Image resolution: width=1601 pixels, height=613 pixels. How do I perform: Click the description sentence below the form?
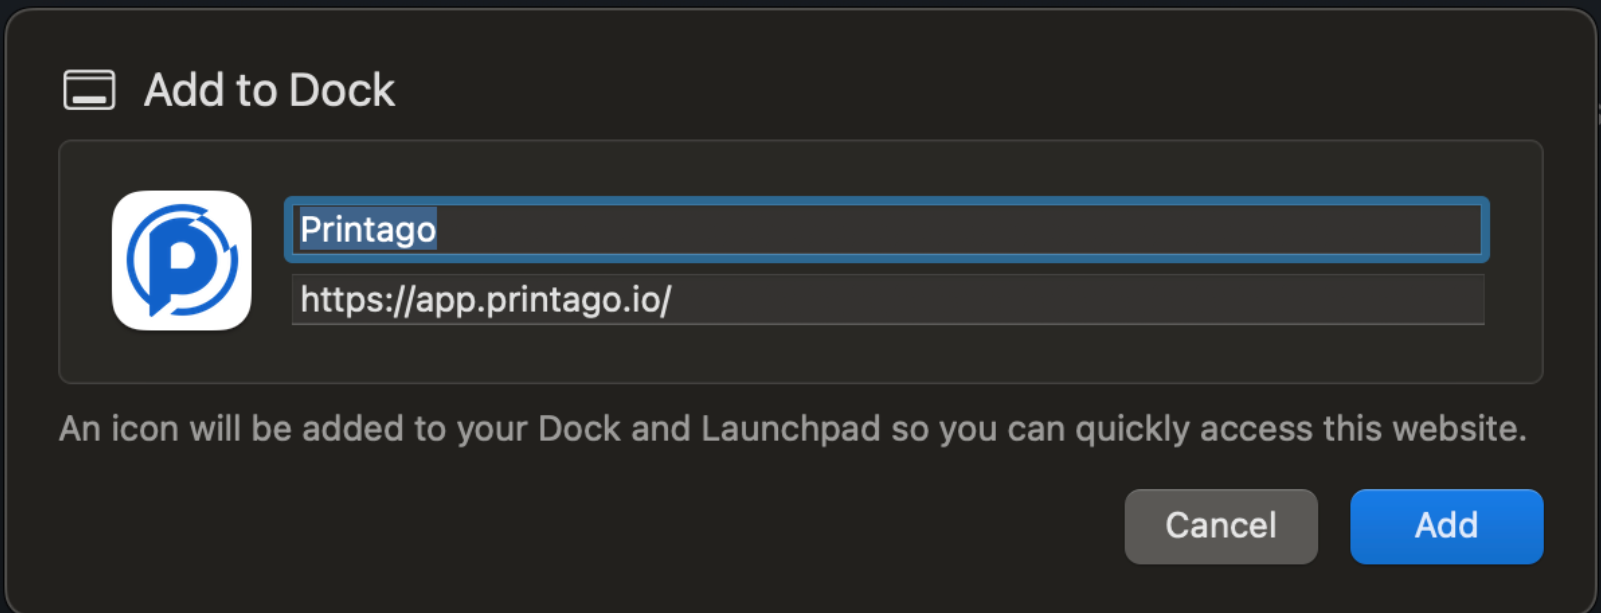[x=792, y=429]
